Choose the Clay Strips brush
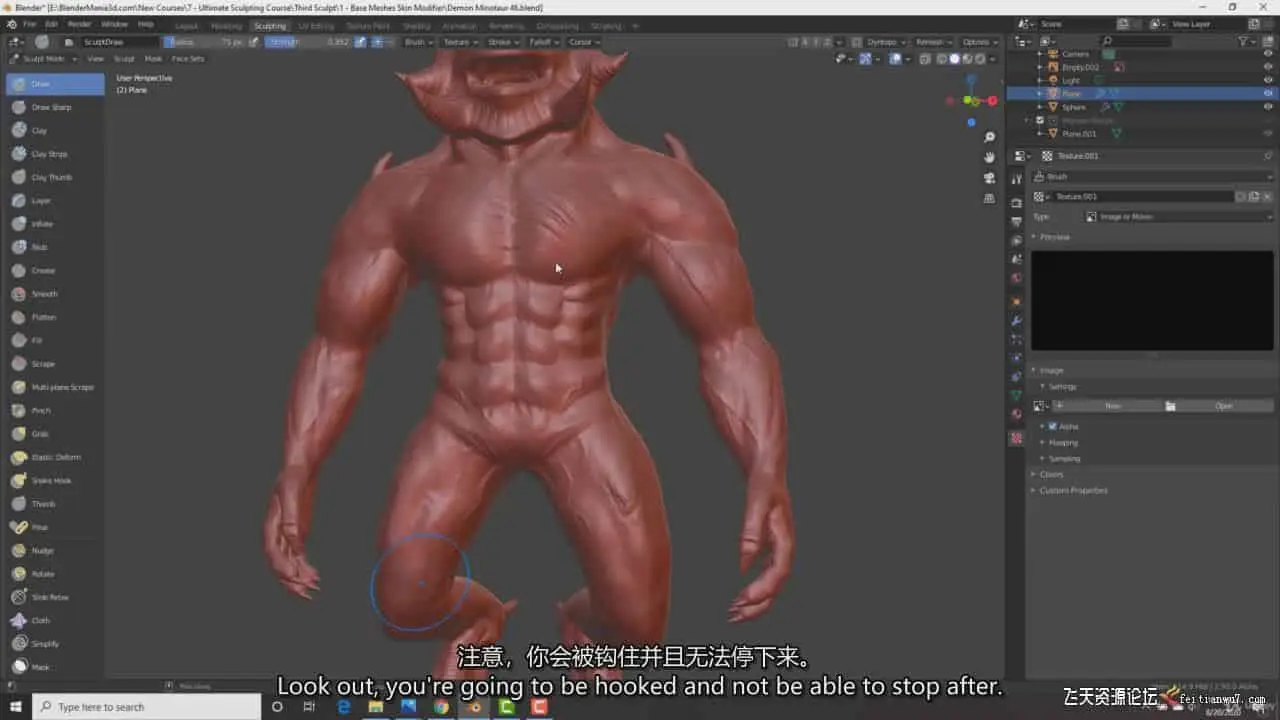Screen dimensions: 1280x720 (55, 154)
